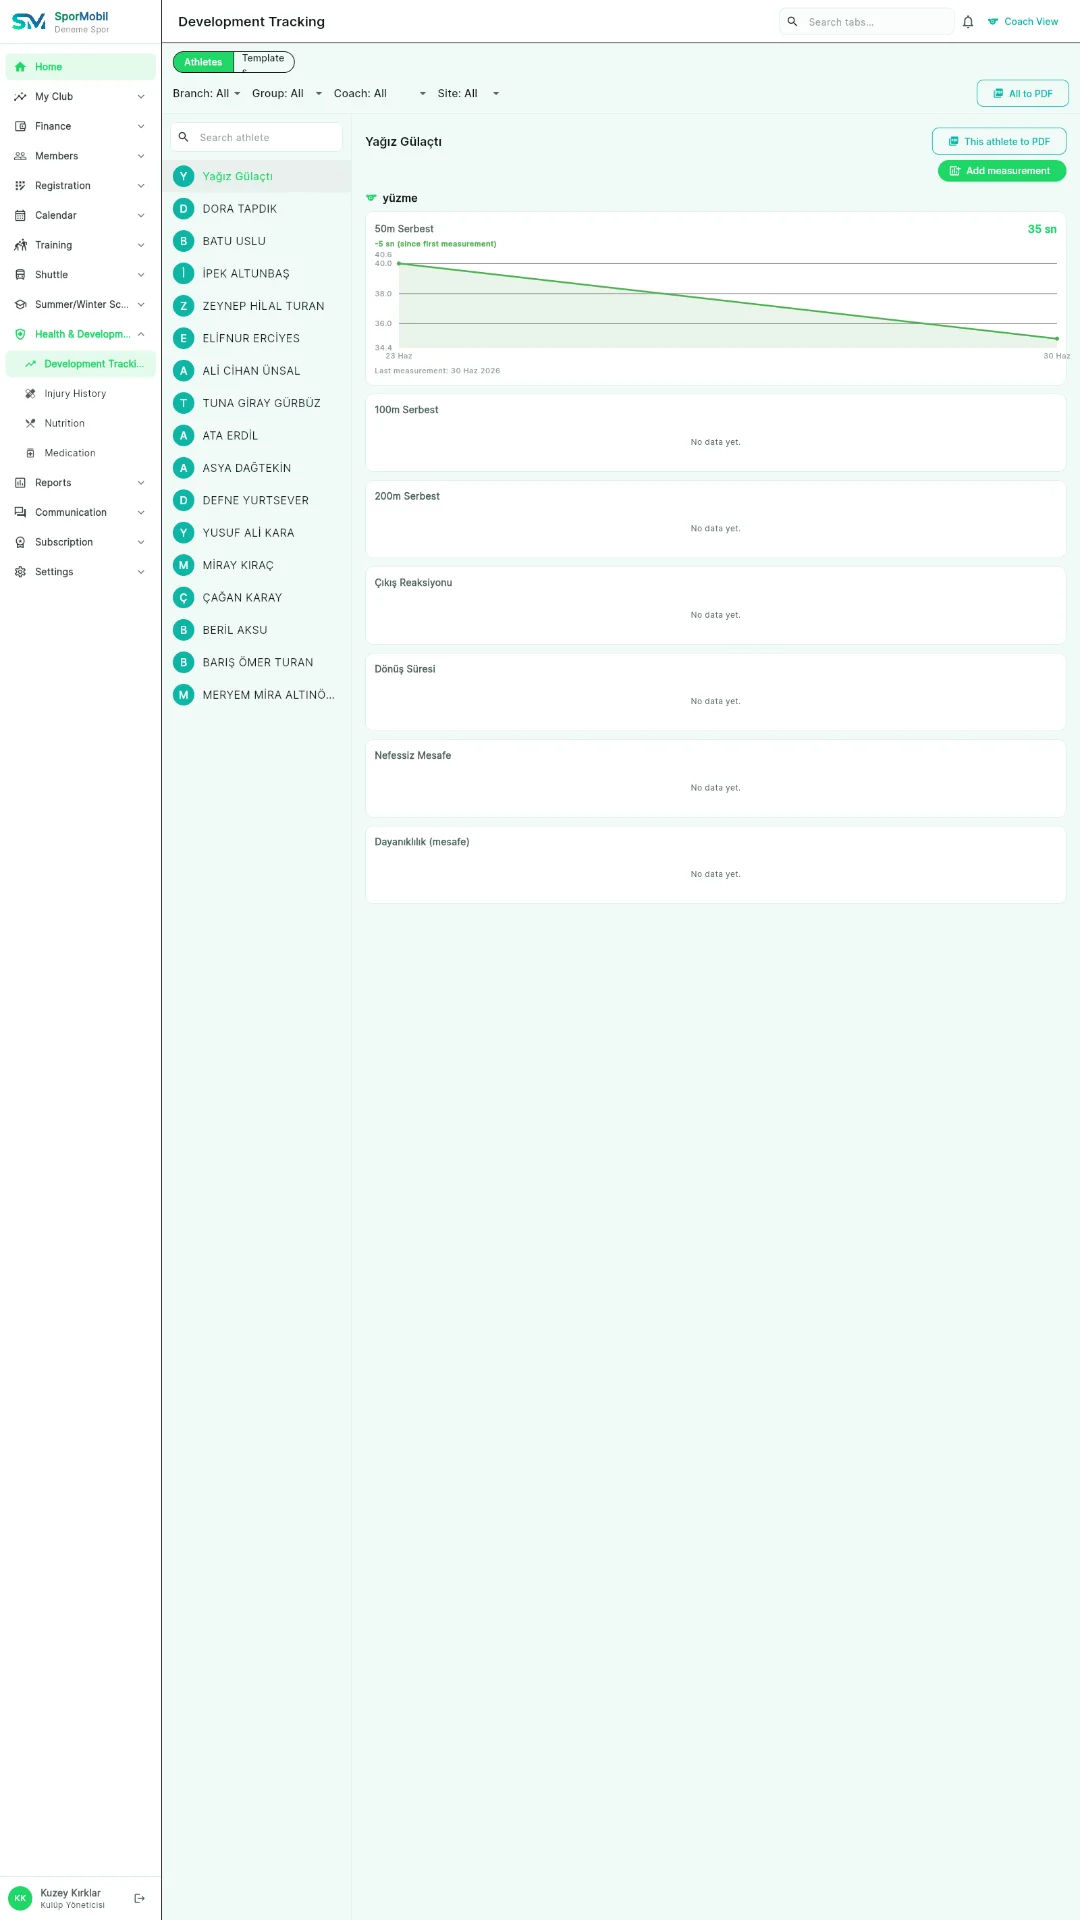Viewport: 1080px width, 1920px height.
Task: Click the Health & Development shield icon
Action: tap(20, 334)
